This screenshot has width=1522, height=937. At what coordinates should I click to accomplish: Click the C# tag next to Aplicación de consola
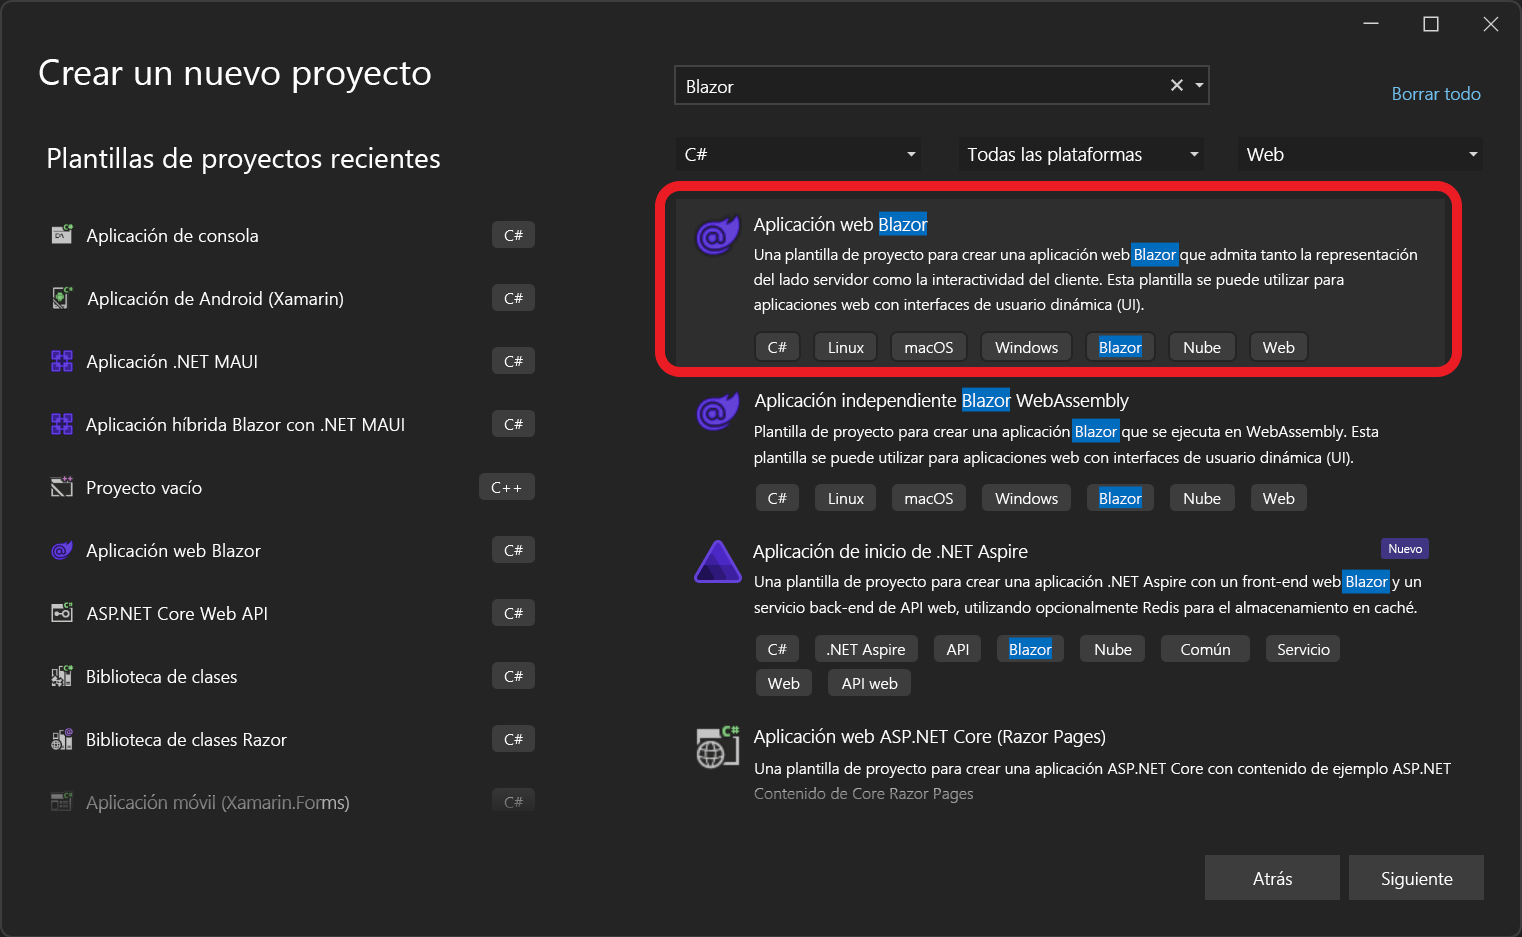[513, 235]
